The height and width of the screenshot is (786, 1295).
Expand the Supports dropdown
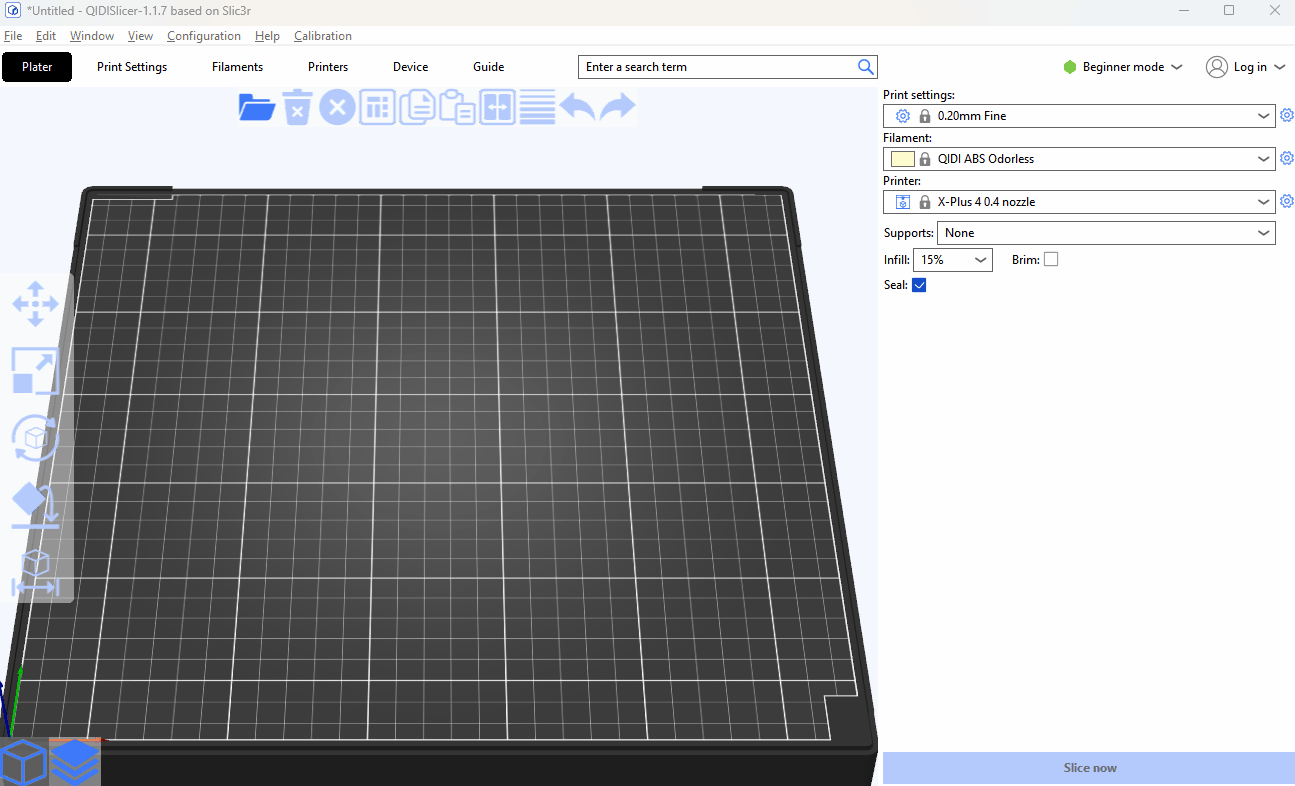[1105, 233]
